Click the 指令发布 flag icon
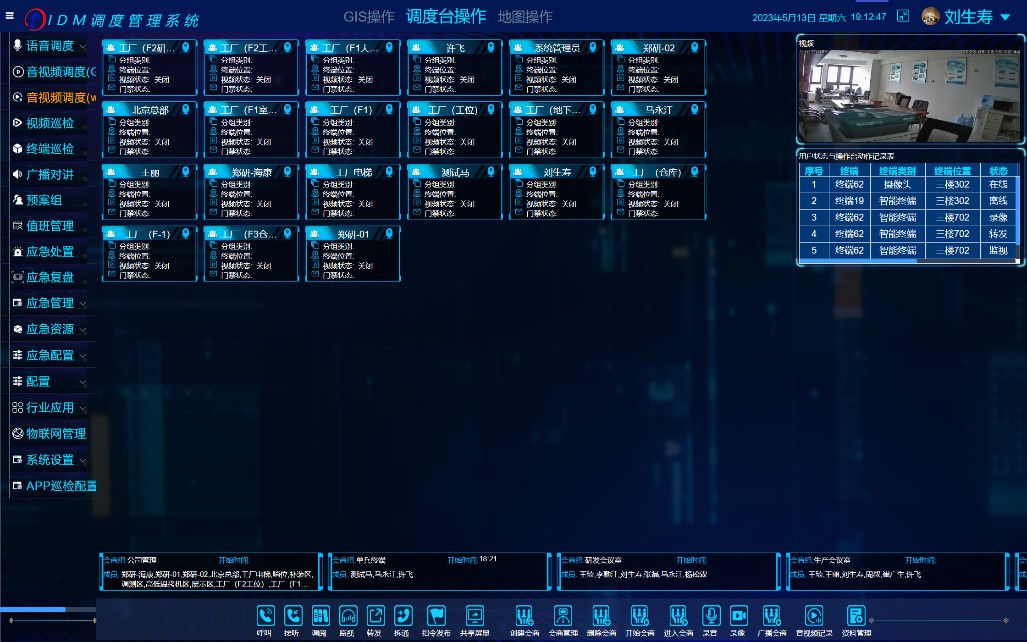Screen dimensions: 1027x642 [x=436, y=616]
